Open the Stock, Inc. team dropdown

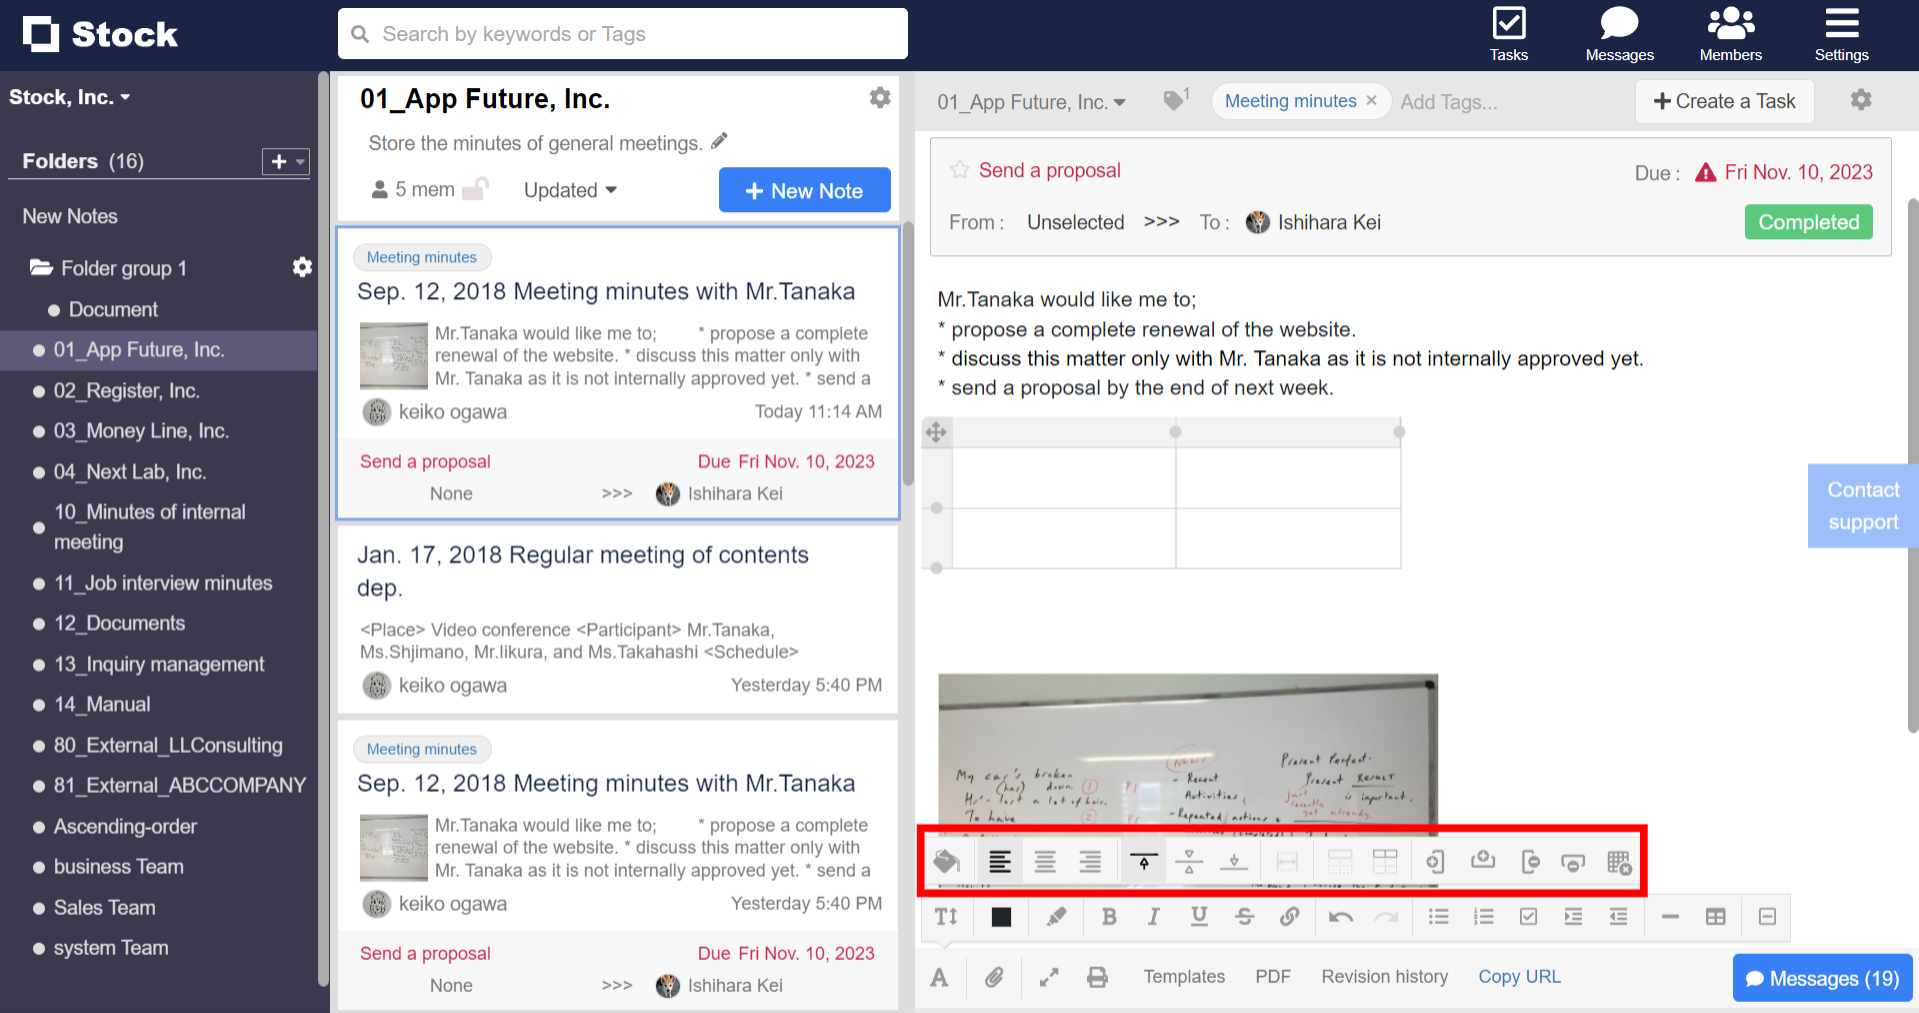coord(70,97)
